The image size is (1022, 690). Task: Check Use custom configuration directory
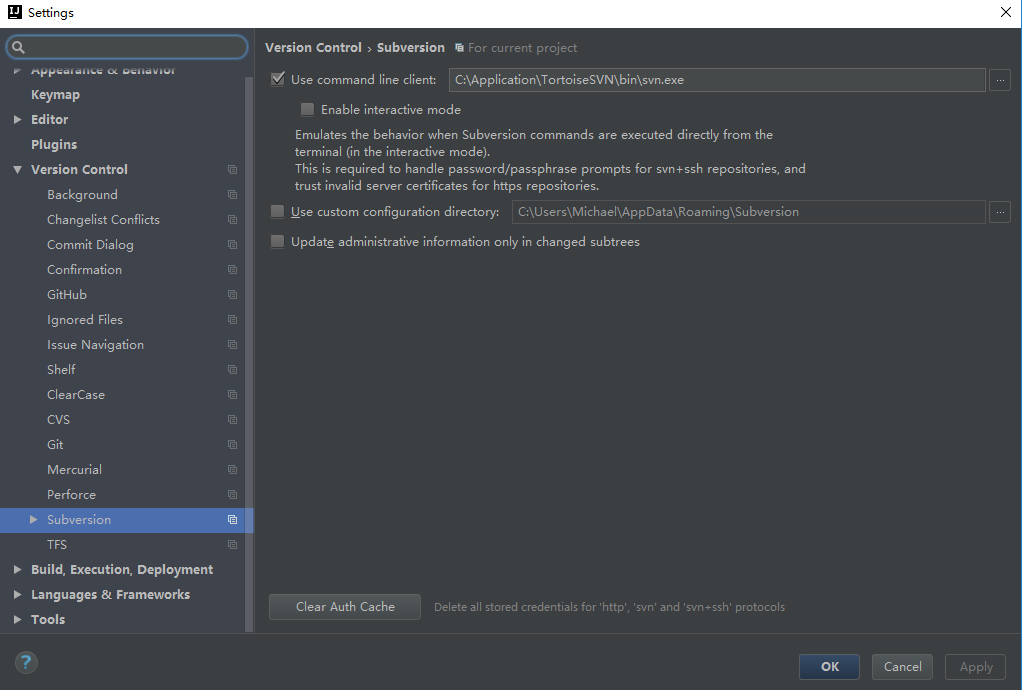pos(278,212)
